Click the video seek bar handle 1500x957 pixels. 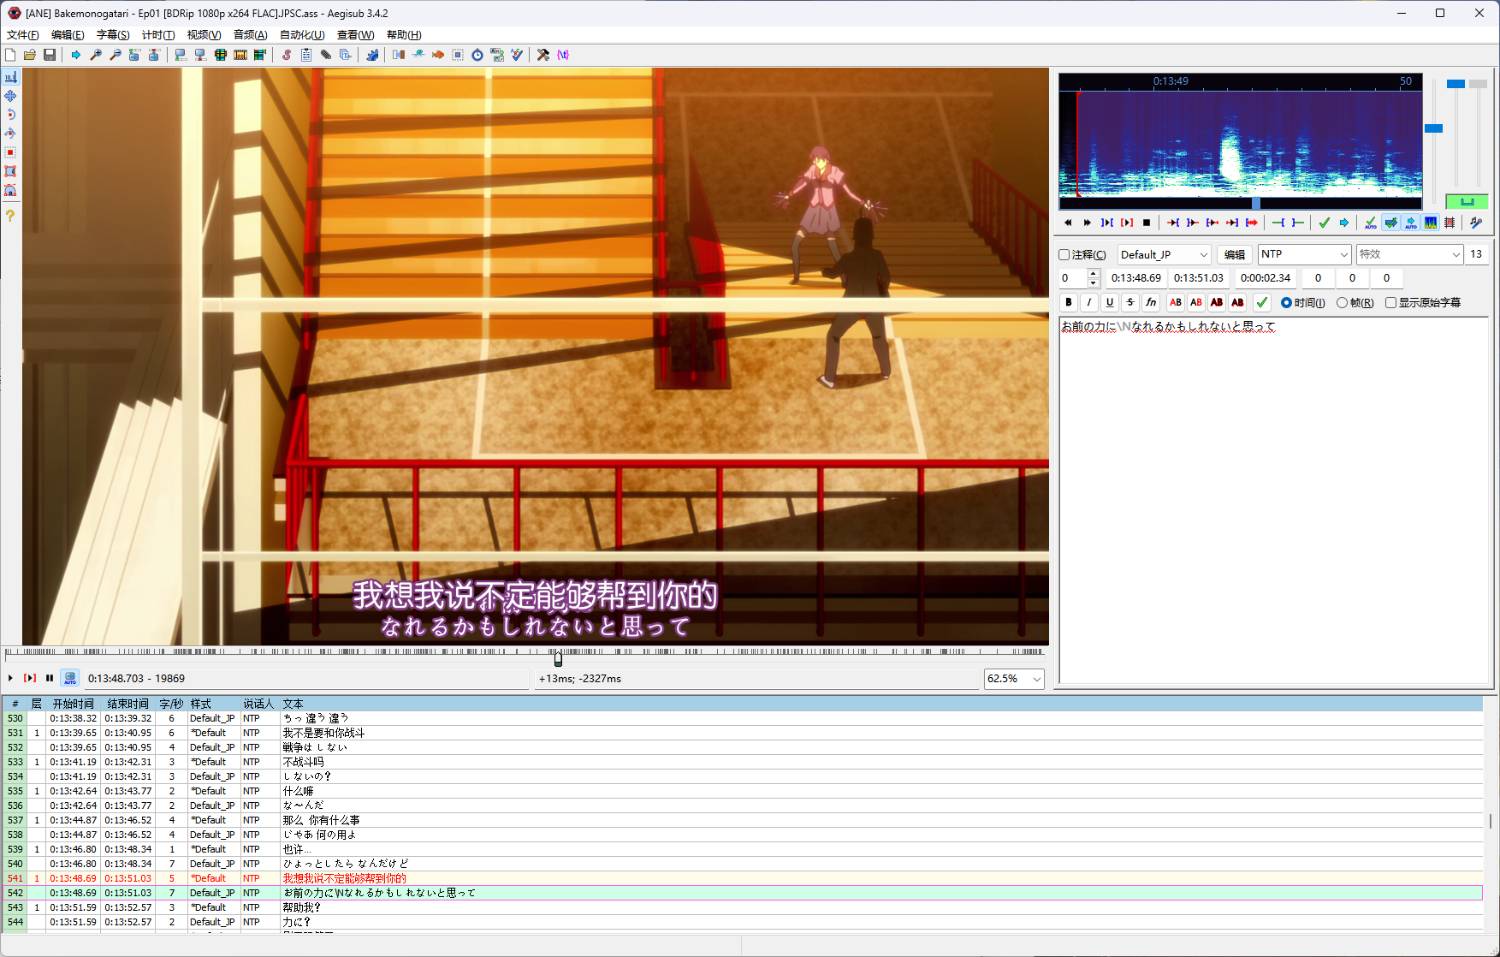click(558, 658)
